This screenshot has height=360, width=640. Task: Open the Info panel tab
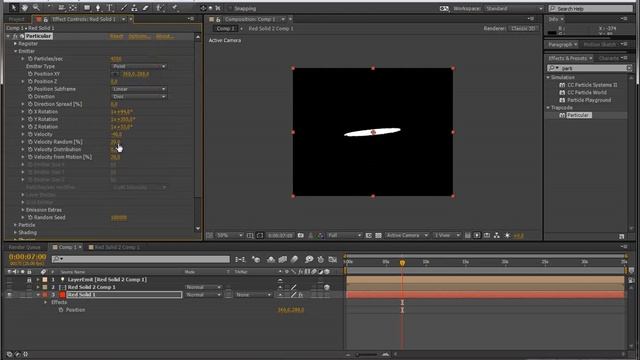point(553,19)
